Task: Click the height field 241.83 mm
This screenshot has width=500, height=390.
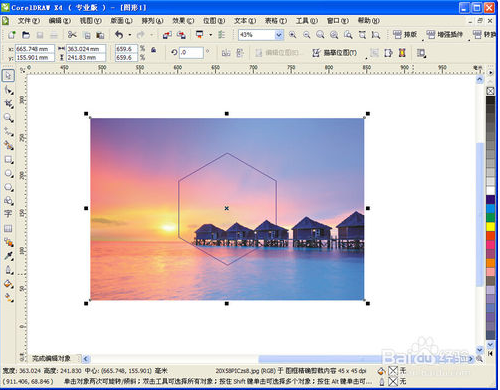Action: [x=86, y=57]
